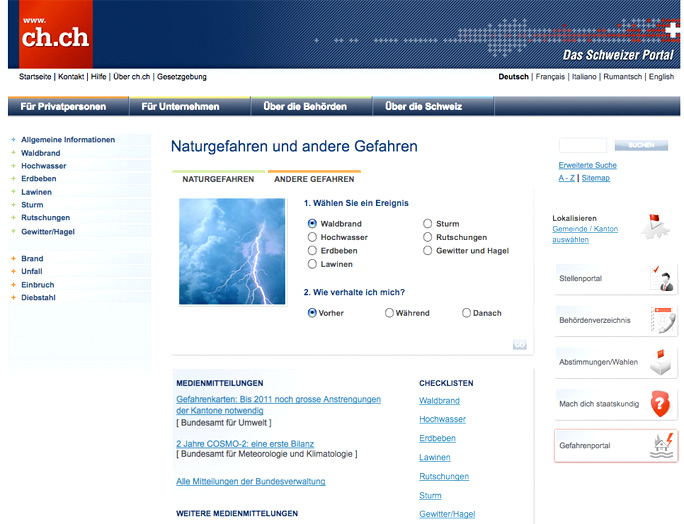Select the Während radio button
This screenshot has width=684, height=524.
coord(390,313)
